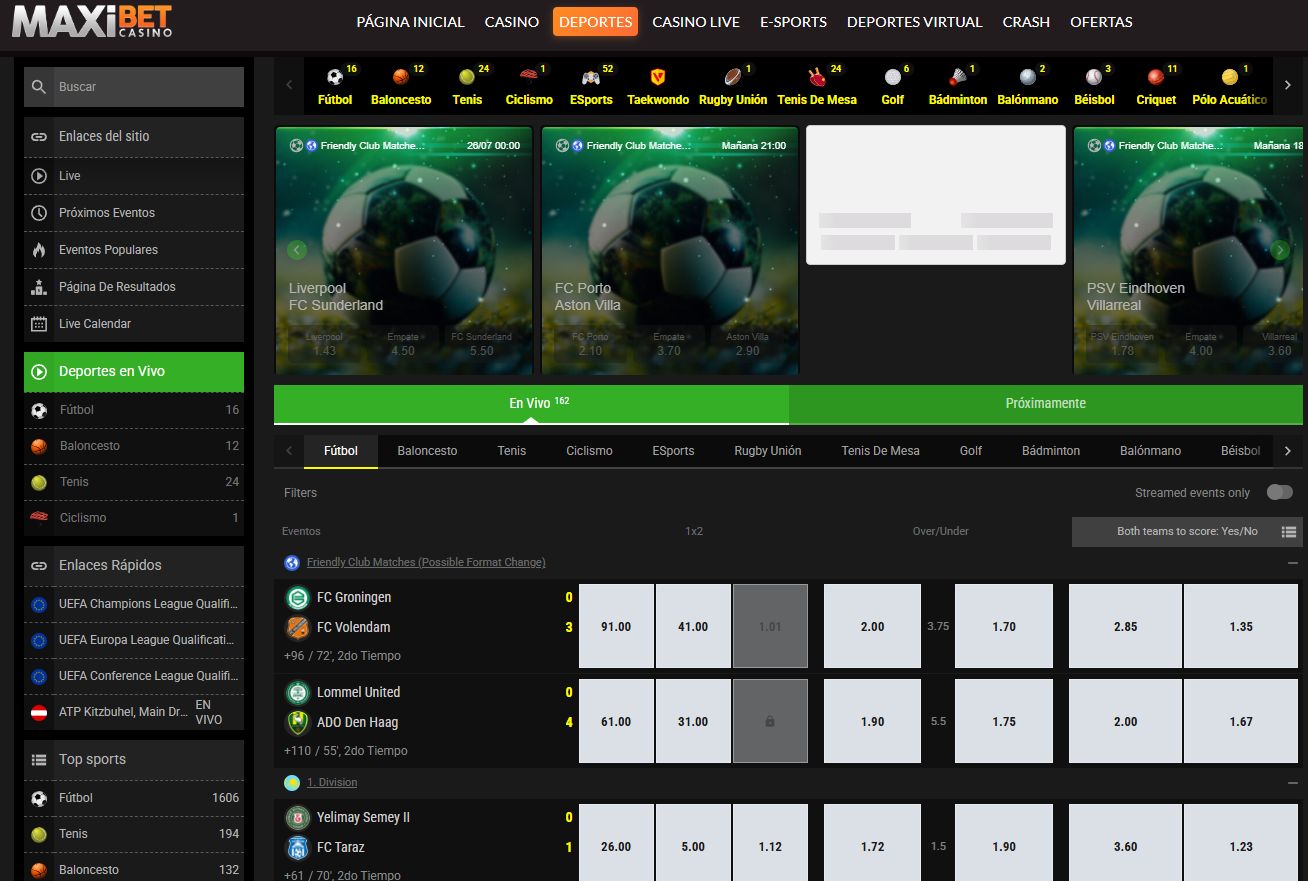Image resolution: width=1308 pixels, height=881 pixels.
Task: Select the Bádminton shuttlecock icon
Action: pyautogui.click(x=957, y=77)
